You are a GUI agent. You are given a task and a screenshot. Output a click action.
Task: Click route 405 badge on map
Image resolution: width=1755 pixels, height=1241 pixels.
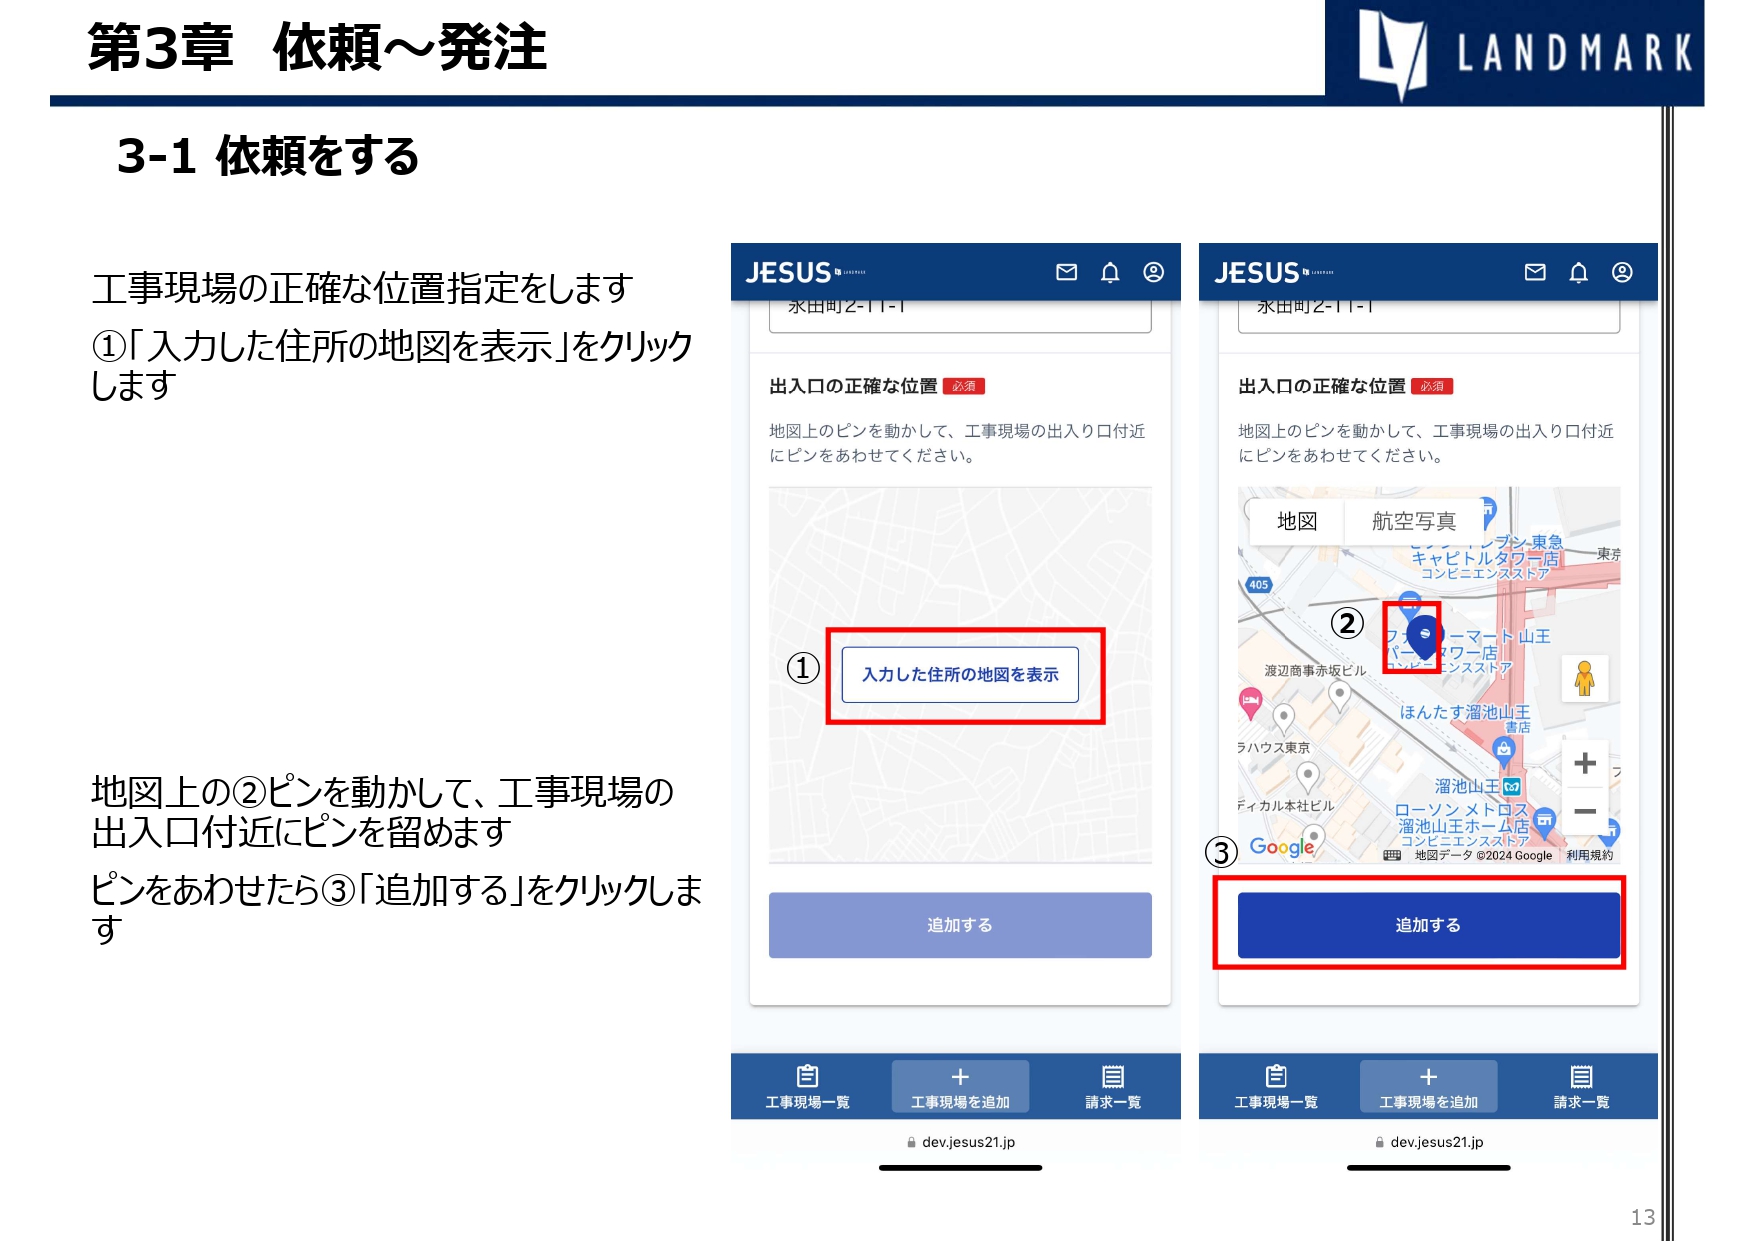click(x=1258, y=585)
